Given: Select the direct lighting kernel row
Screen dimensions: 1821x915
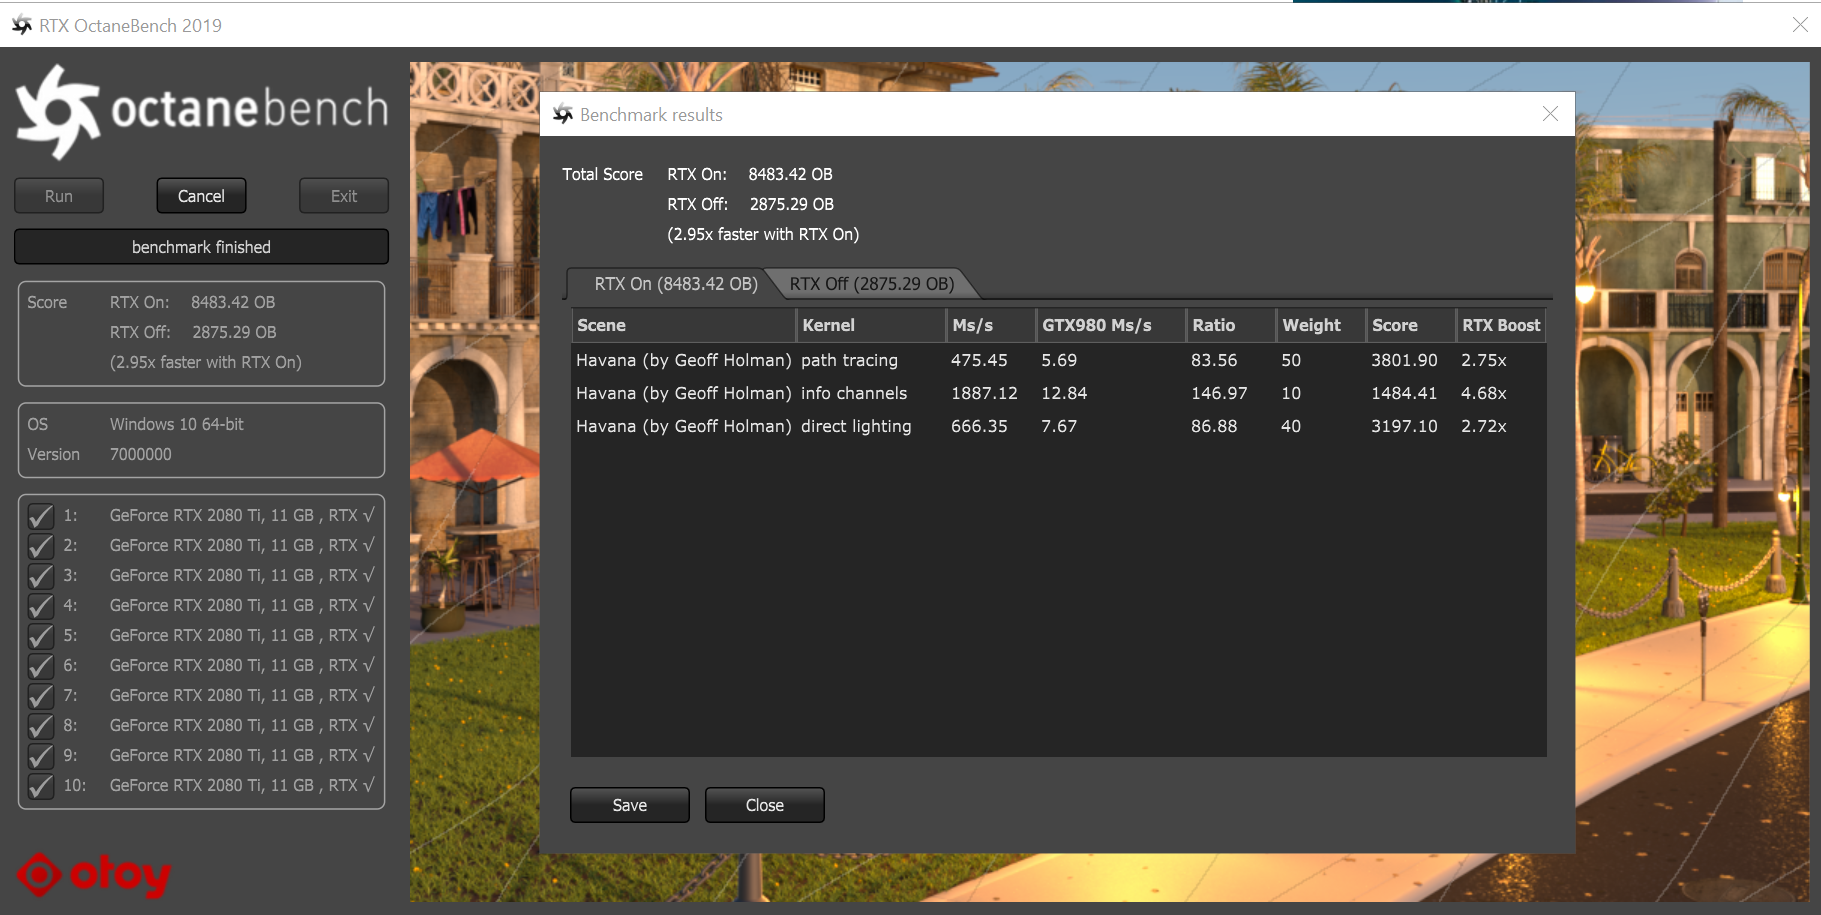Looking at the screenshot, I should point(1059,426).
